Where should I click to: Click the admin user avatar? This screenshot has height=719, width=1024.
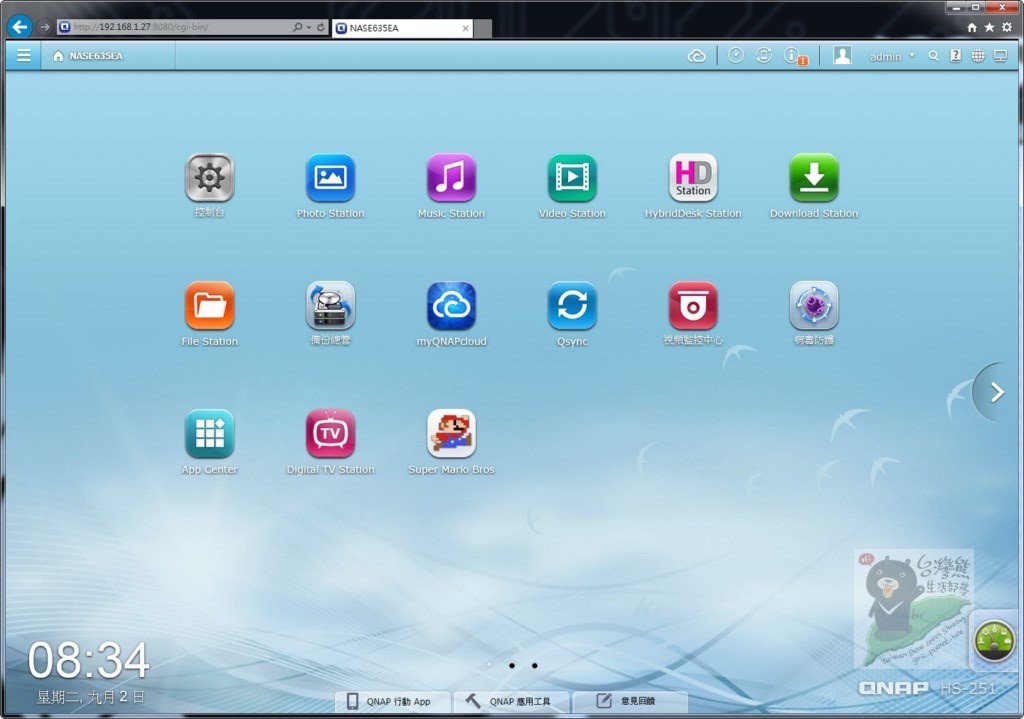pos(842,56)
